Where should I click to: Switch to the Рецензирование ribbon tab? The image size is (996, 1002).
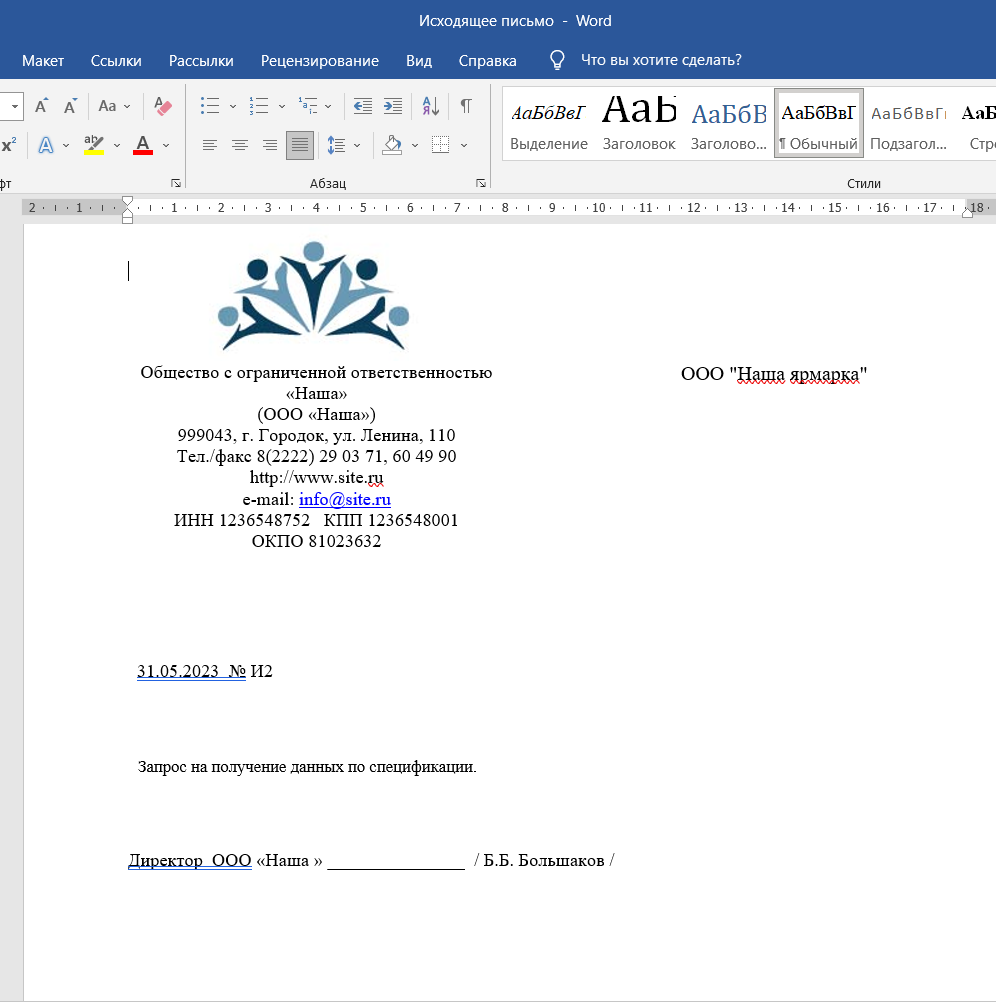tap(319, 60)
